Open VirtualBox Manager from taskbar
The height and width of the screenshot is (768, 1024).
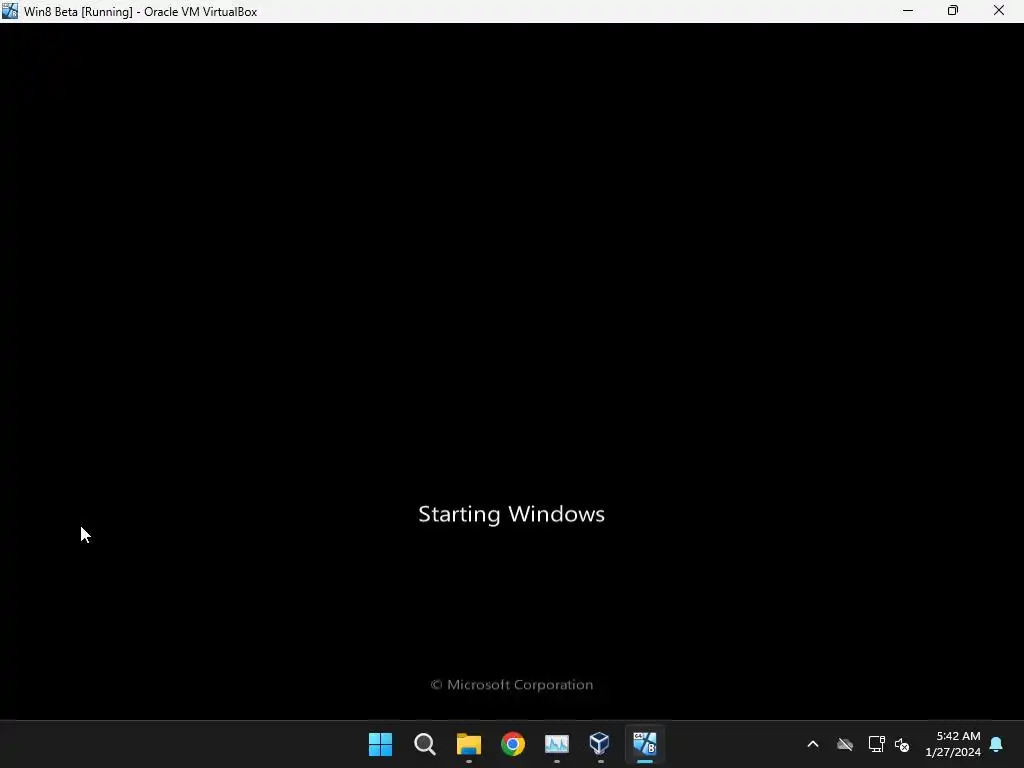pos(600,744)
